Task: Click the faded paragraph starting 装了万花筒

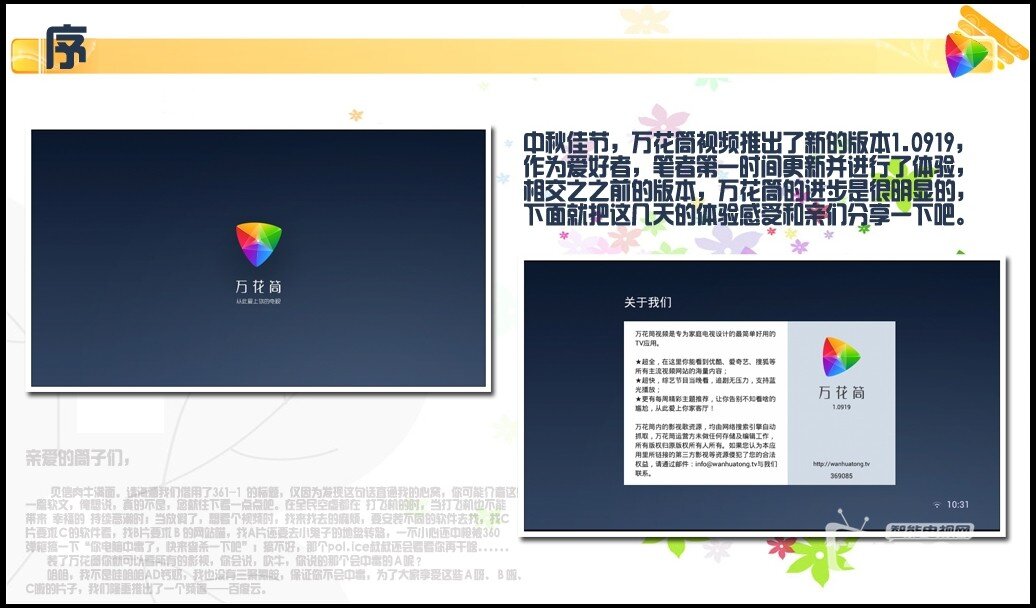Action: pos(235,562)
